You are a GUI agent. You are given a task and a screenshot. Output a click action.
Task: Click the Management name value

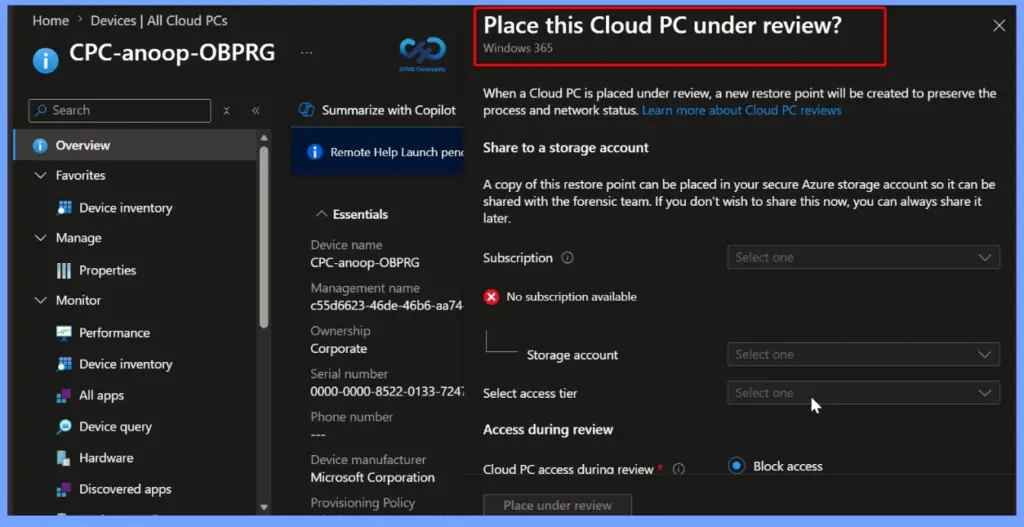coord(387,305)
